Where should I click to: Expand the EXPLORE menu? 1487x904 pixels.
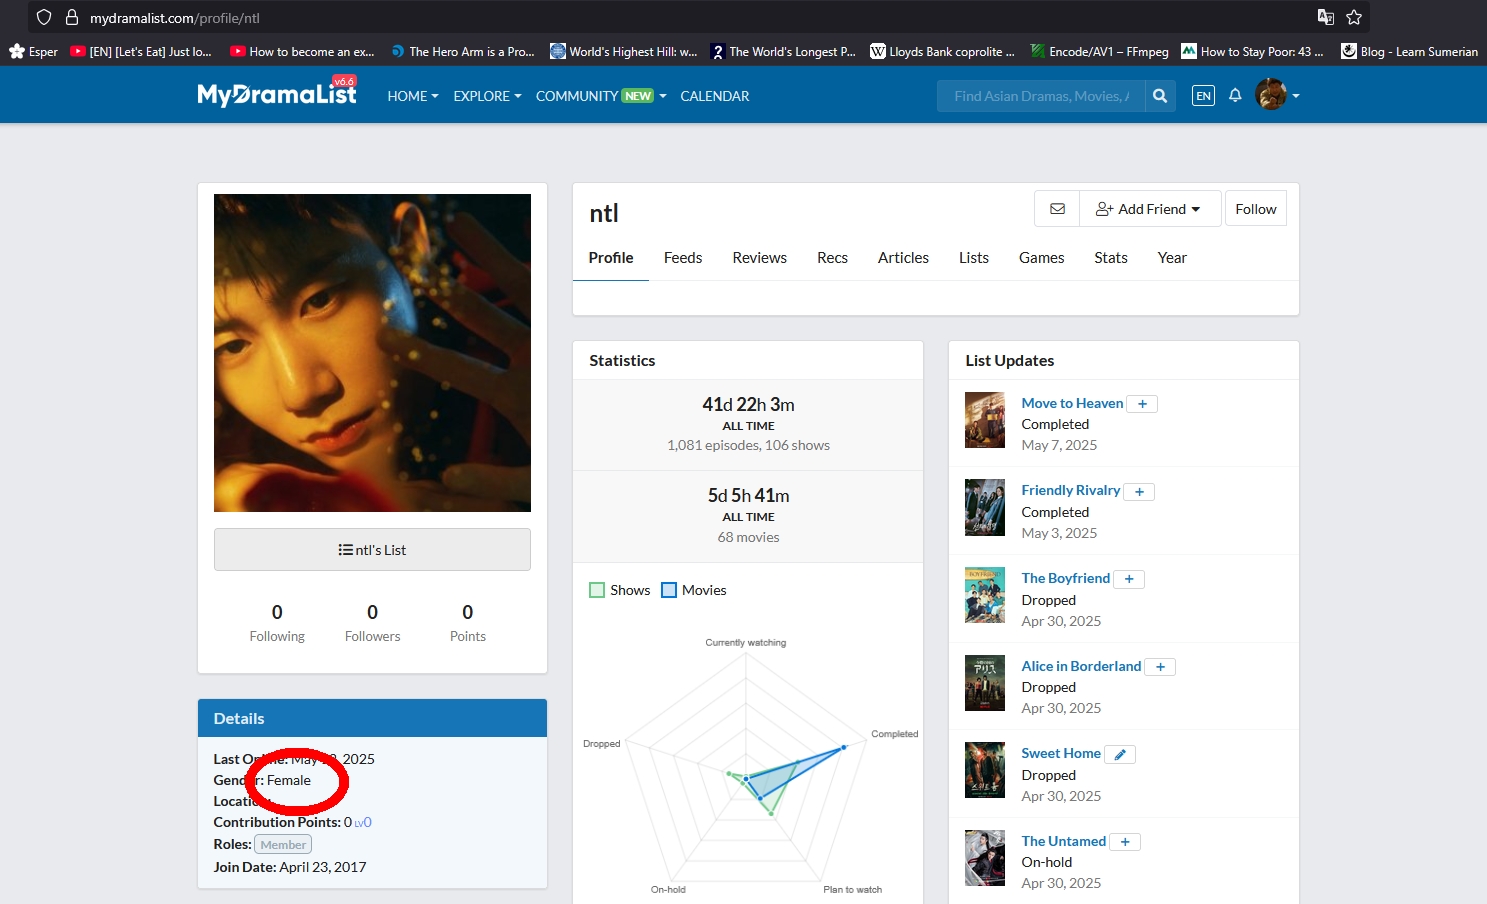coord(487,96)
